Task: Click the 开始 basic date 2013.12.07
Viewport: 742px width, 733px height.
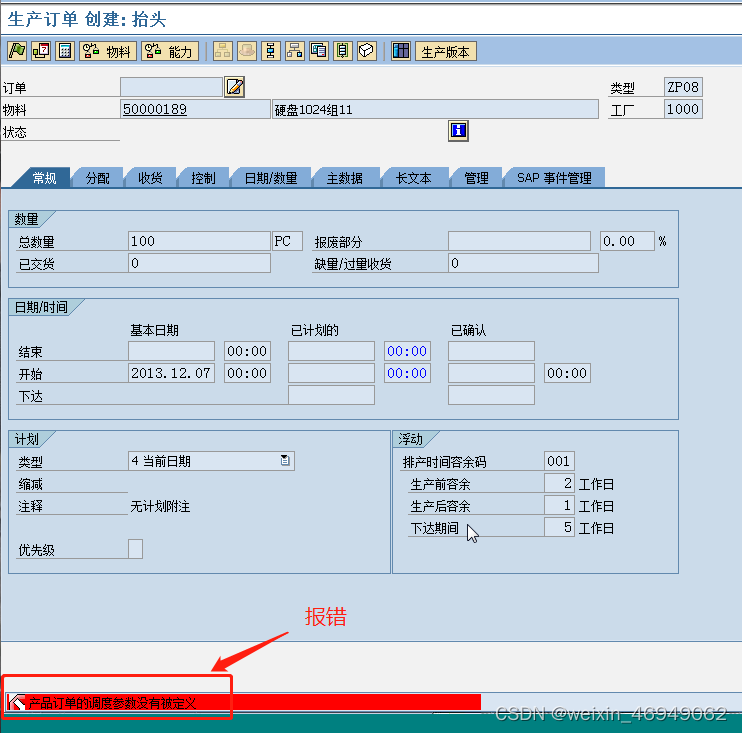Action: (171, 373)
